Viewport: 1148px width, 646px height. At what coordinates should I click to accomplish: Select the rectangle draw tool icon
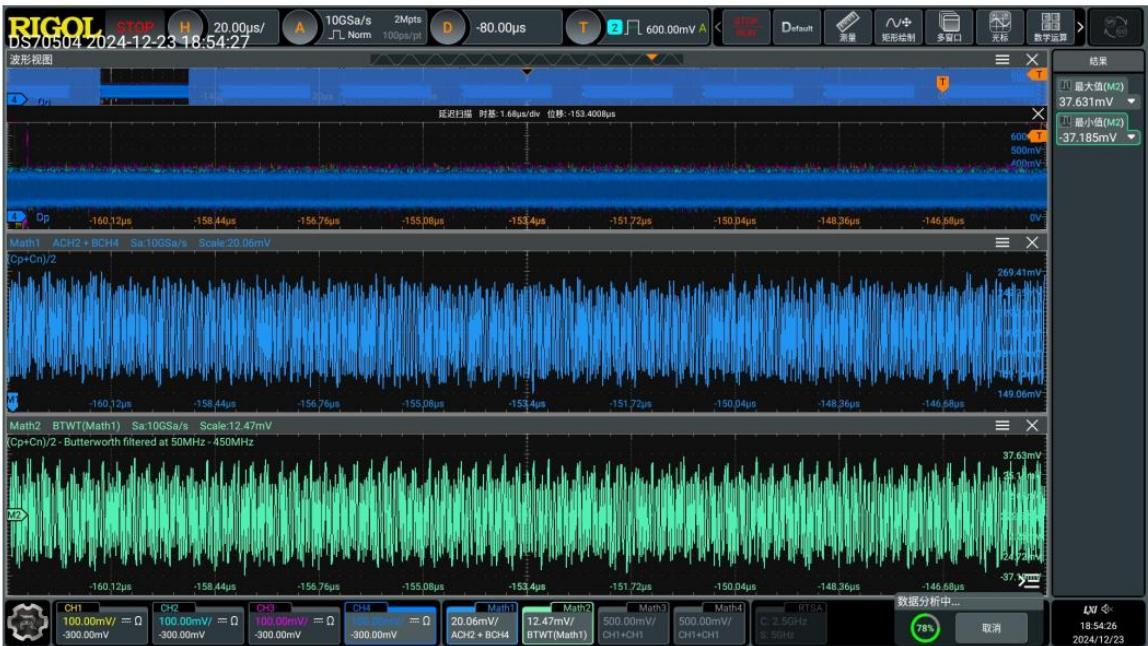point(898,27)
